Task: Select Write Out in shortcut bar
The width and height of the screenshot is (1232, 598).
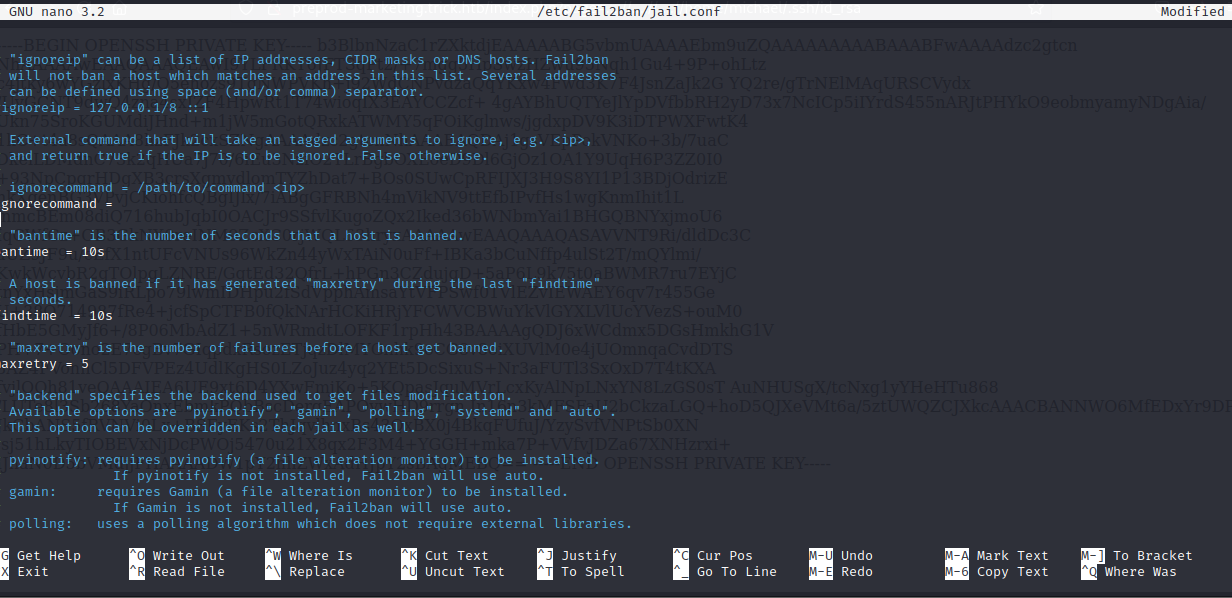Action: tap(188, 556)
